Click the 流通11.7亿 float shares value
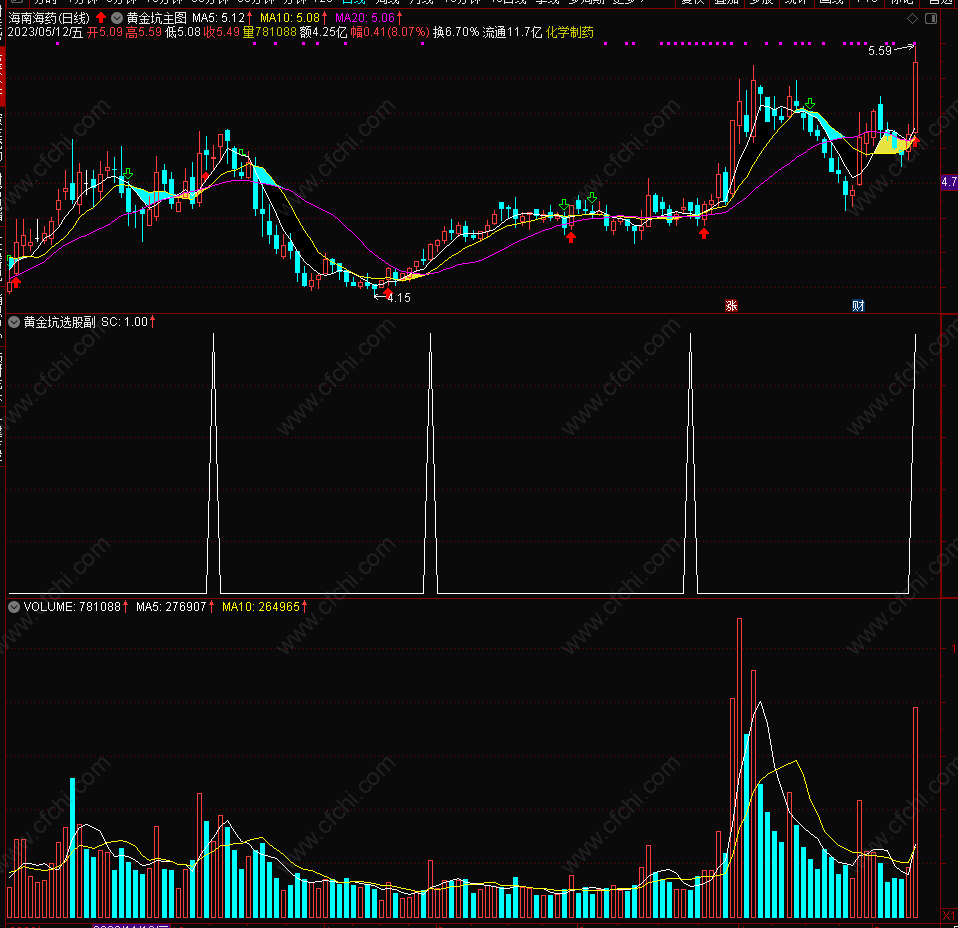The width and height of the screenshot is (958, 928). [x=512, y=32]
